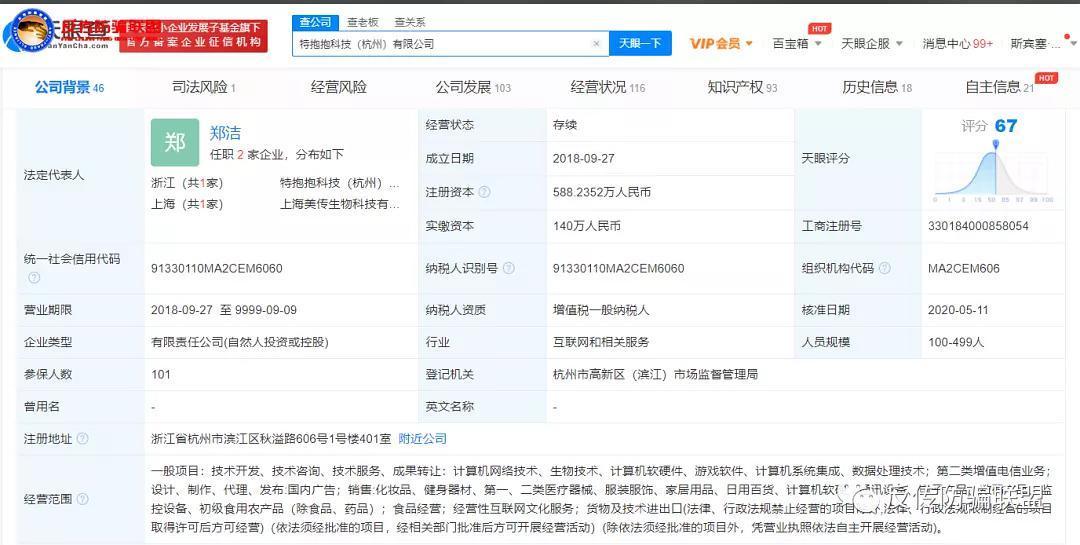
Task: Open the 郑洁 legal representative link
Action: pyautogui.click(x=226, y=133)
